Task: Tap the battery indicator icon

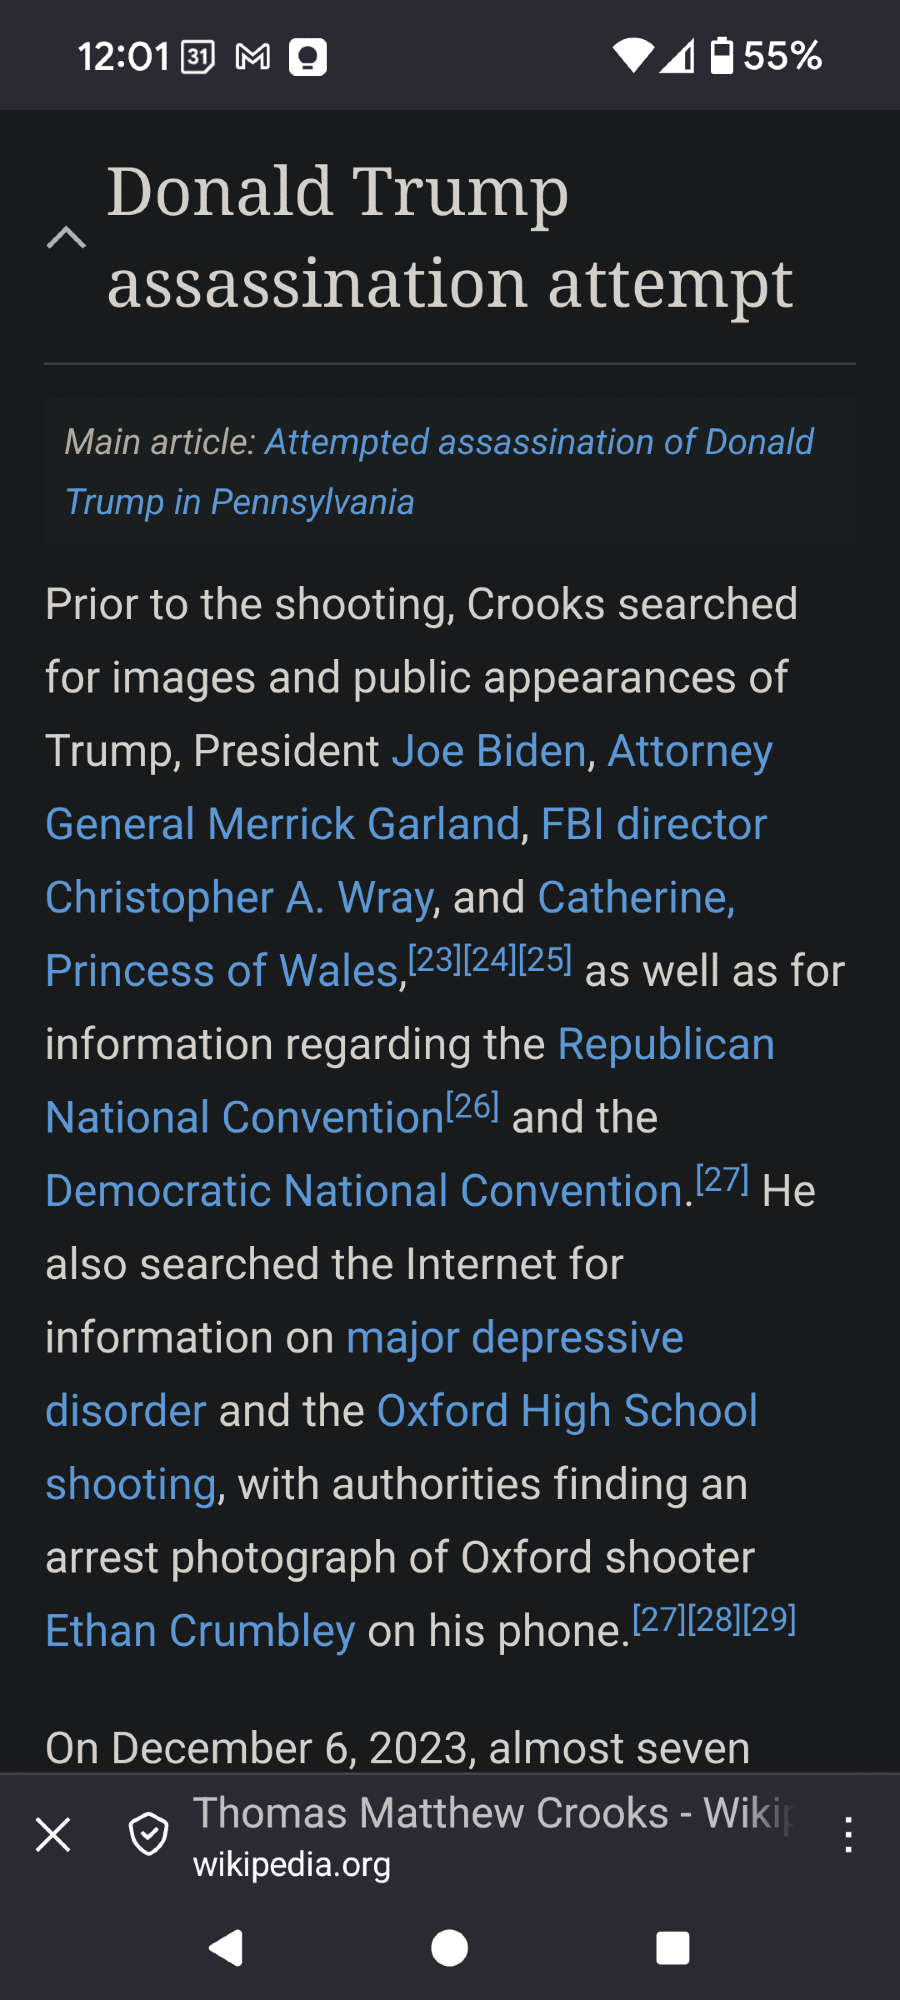Action: [722, 56]
